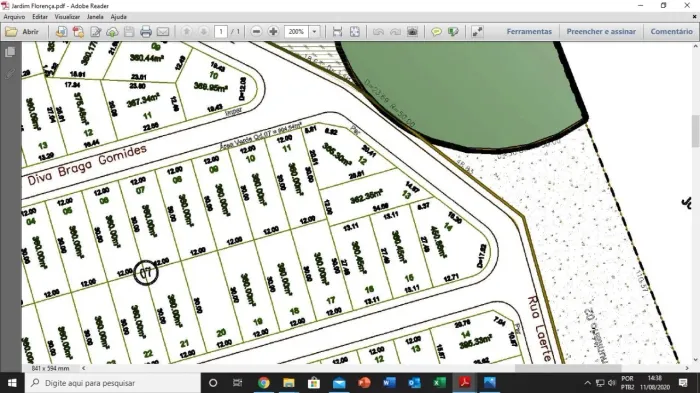Click the print icon

pyautogui.click(x=146, y=32)
